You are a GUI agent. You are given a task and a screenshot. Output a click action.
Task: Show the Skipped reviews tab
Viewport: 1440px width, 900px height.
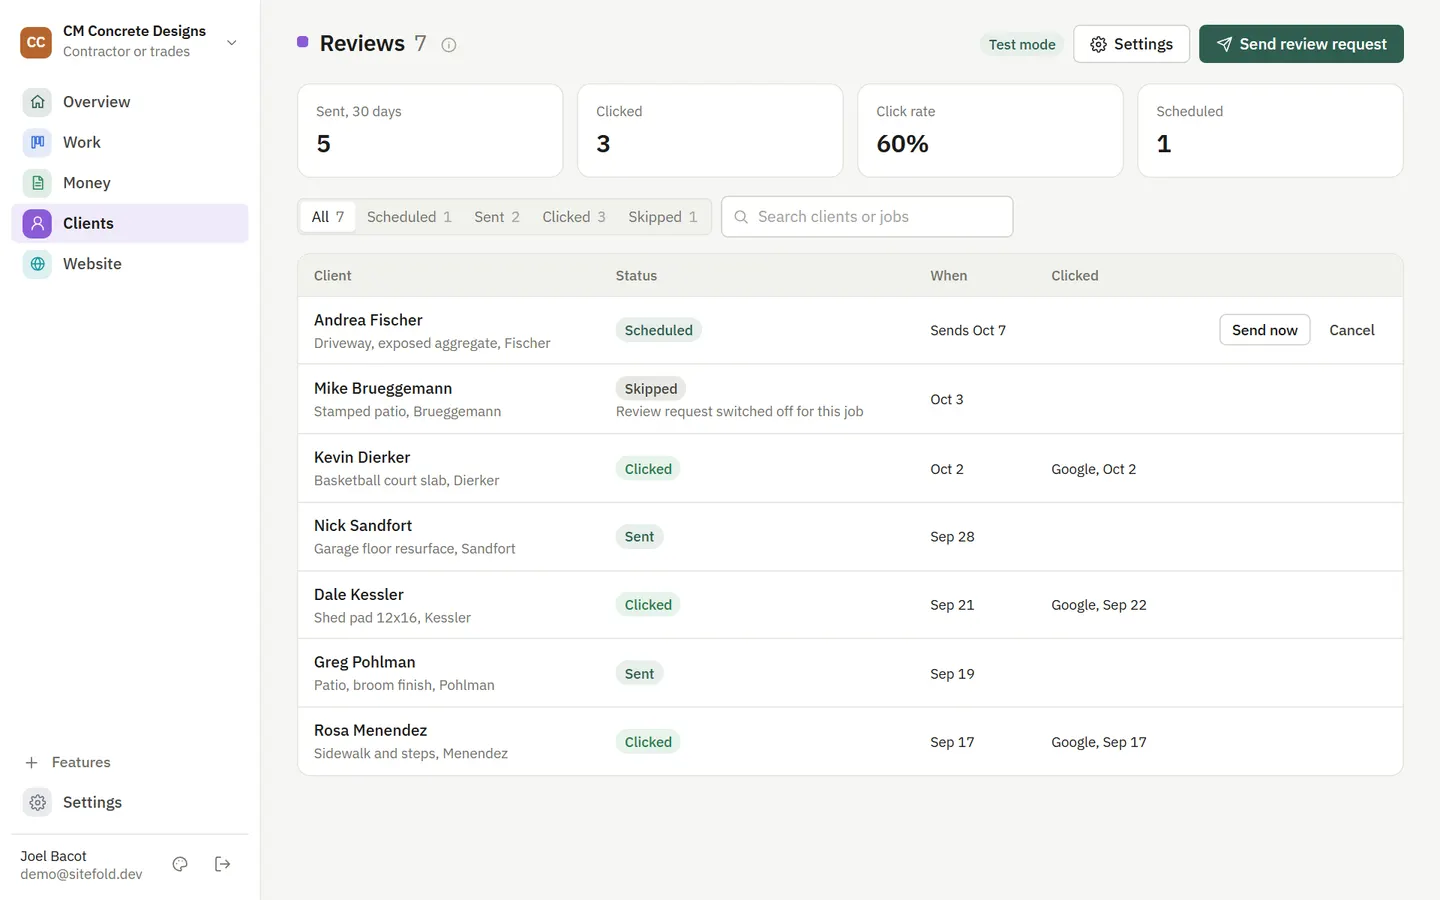pyautogui.click(x=663, y=217)
